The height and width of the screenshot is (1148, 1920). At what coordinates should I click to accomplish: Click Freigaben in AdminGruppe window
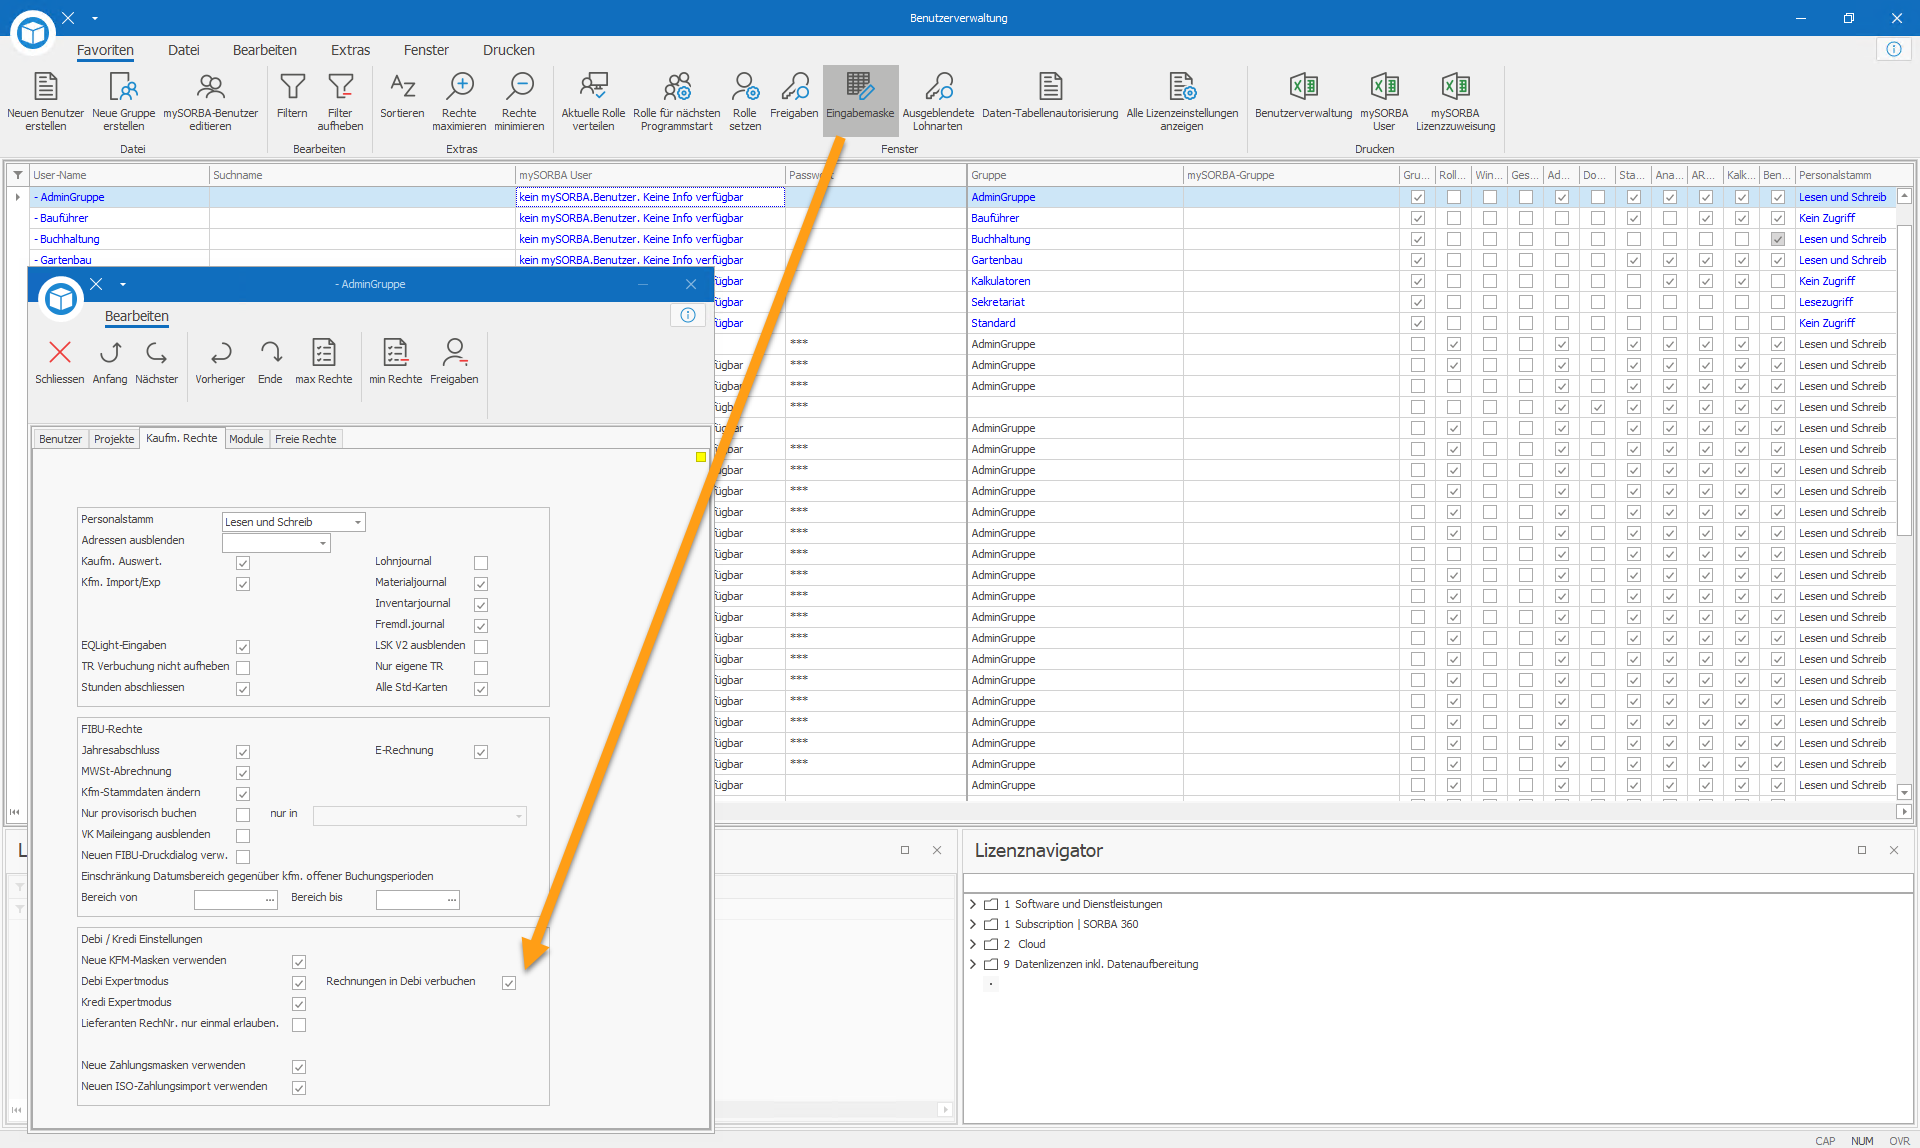click(x=454, y=362)
